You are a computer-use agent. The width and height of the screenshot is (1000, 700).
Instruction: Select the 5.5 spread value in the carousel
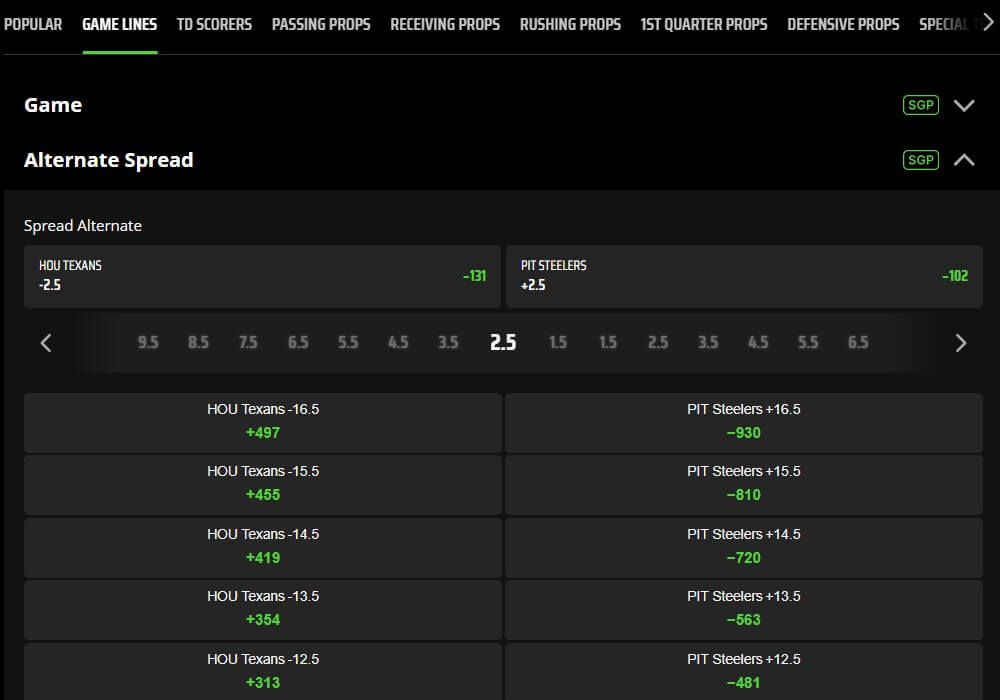tap(348, 343)
